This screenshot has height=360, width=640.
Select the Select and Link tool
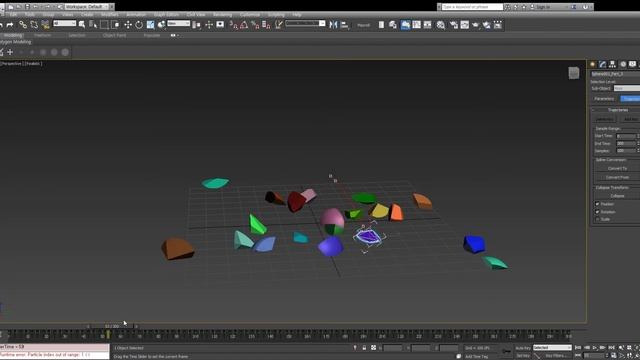click(23, 25)
